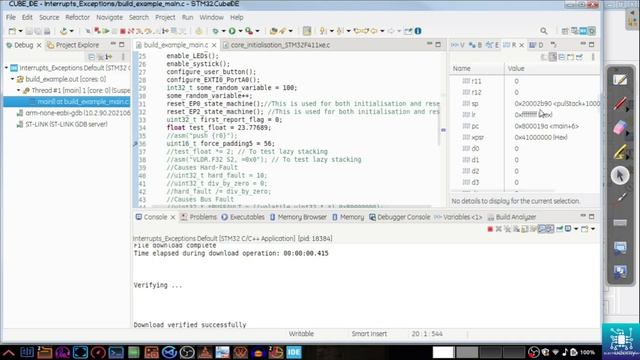Close the Registers view tab

(522, 45)
